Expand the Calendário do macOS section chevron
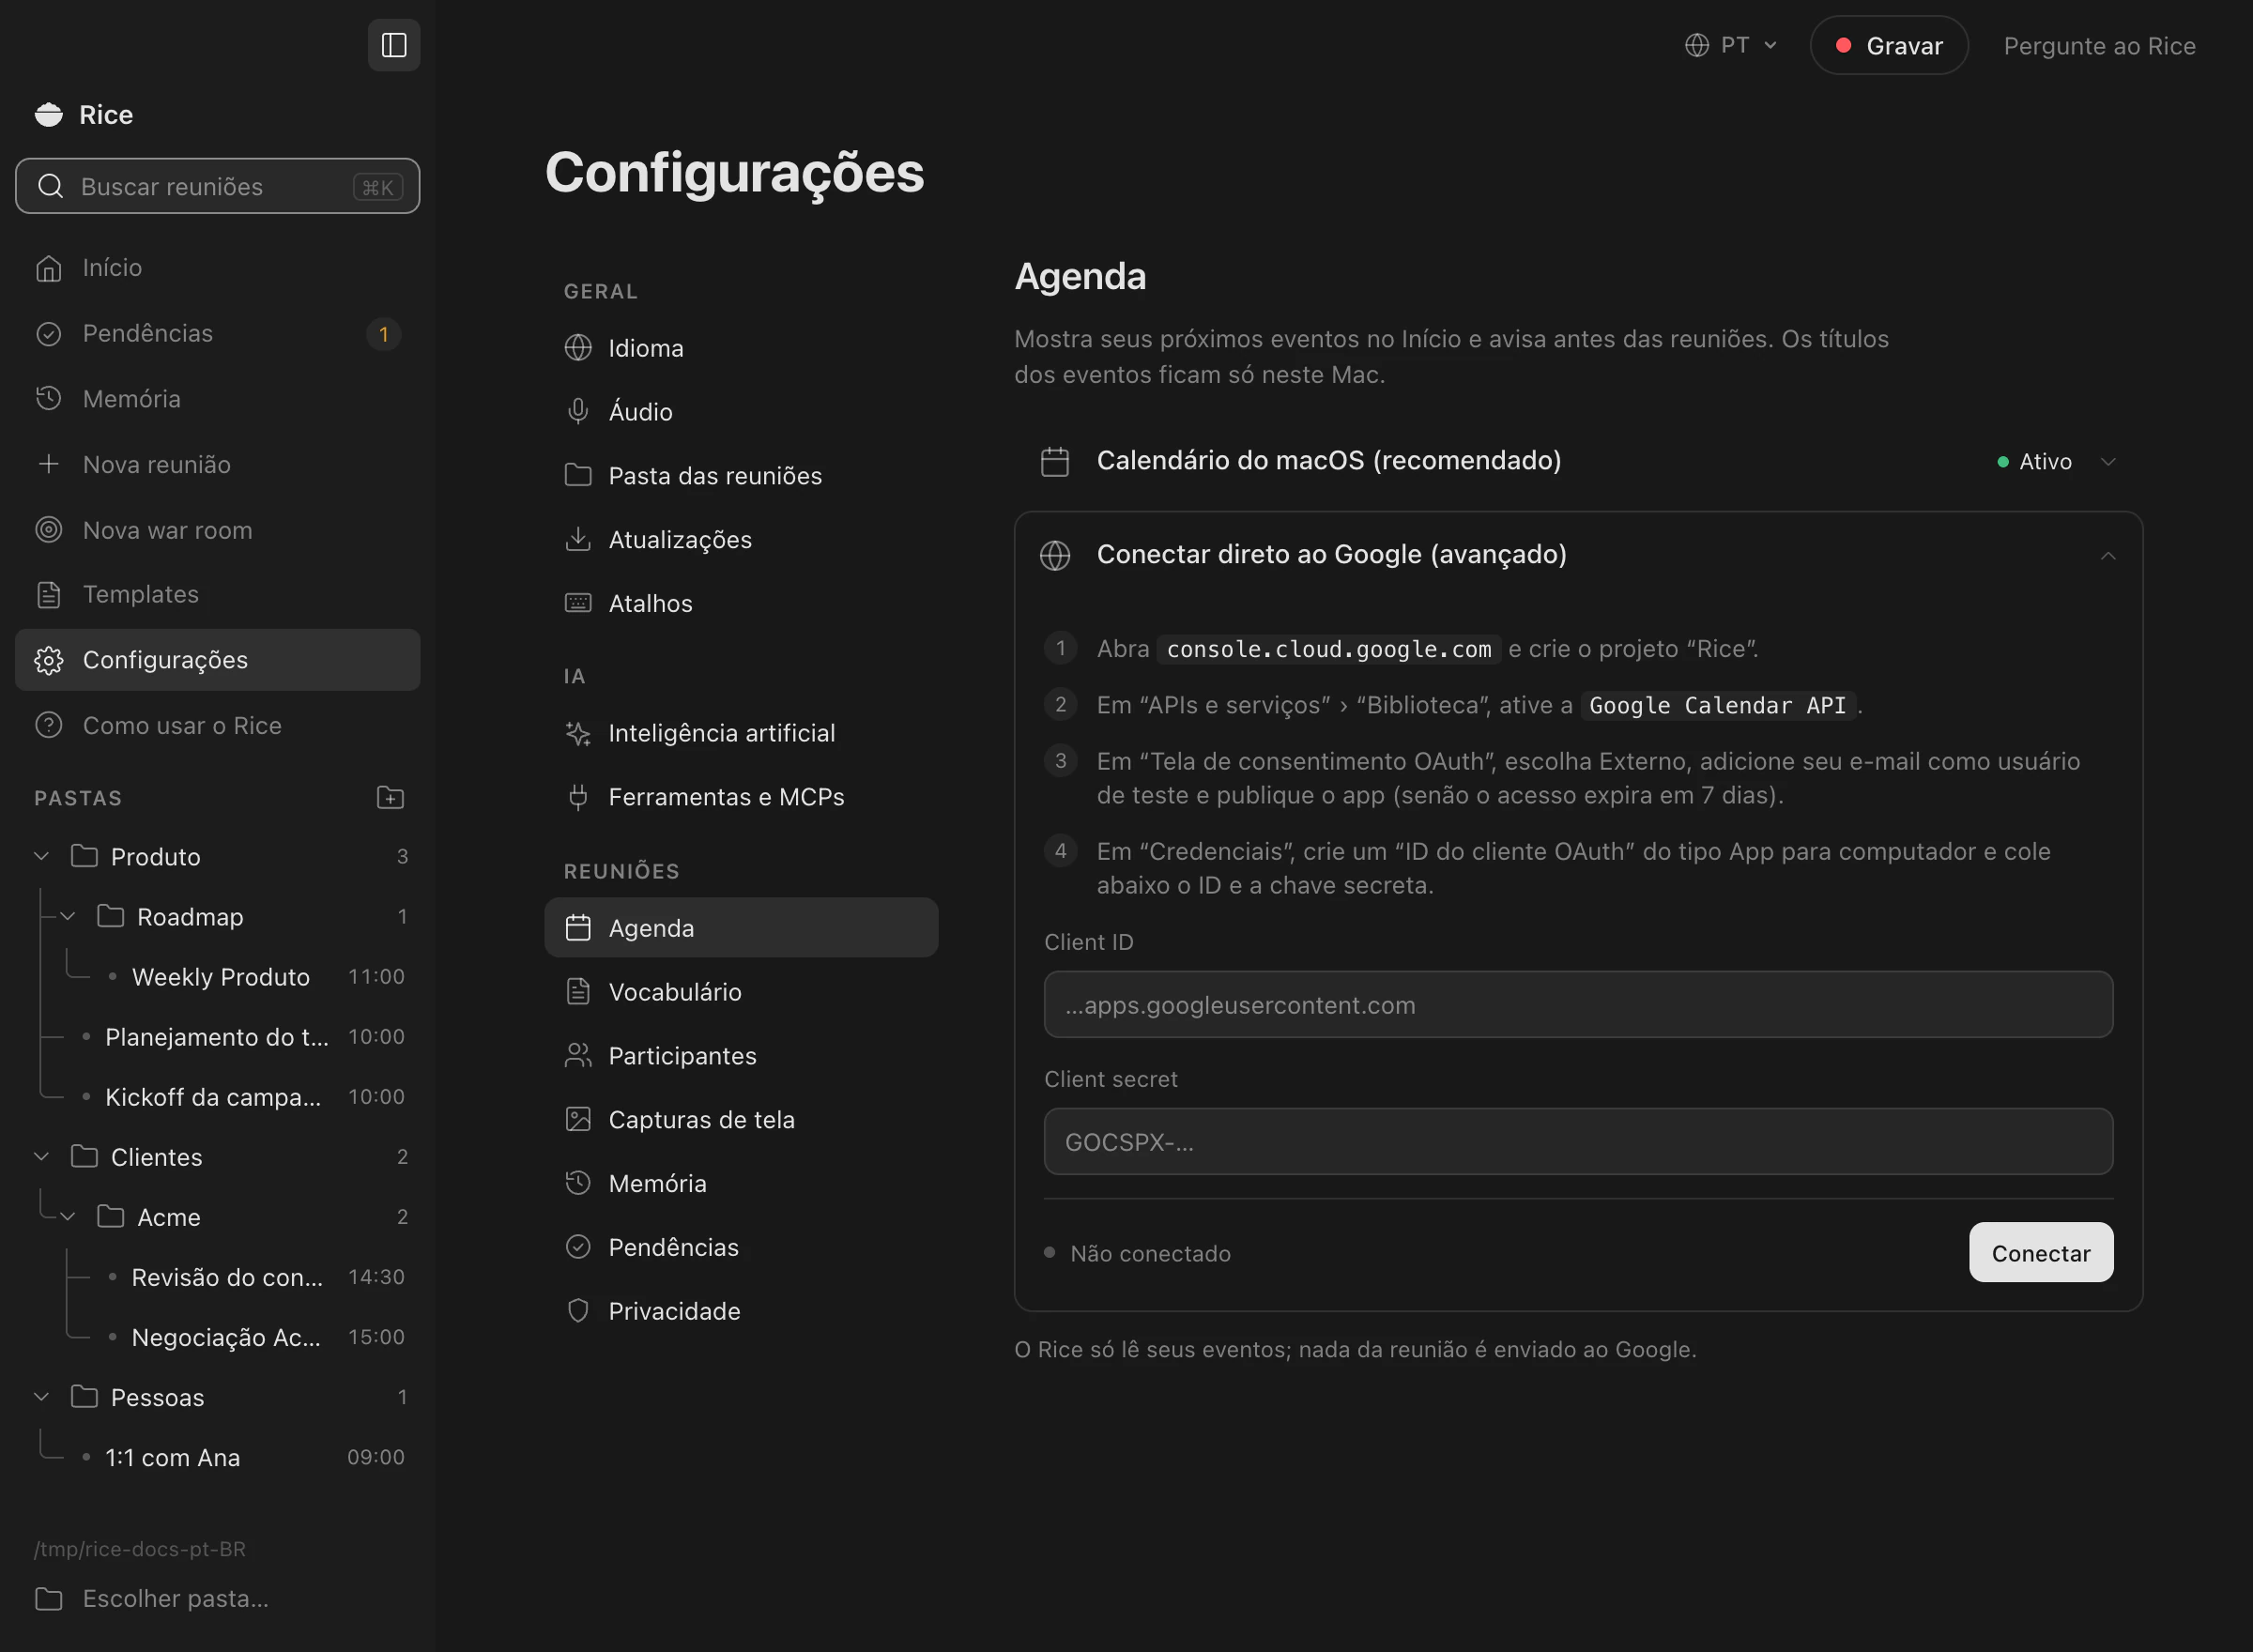2253x1652 pixels. point(2108,461)
